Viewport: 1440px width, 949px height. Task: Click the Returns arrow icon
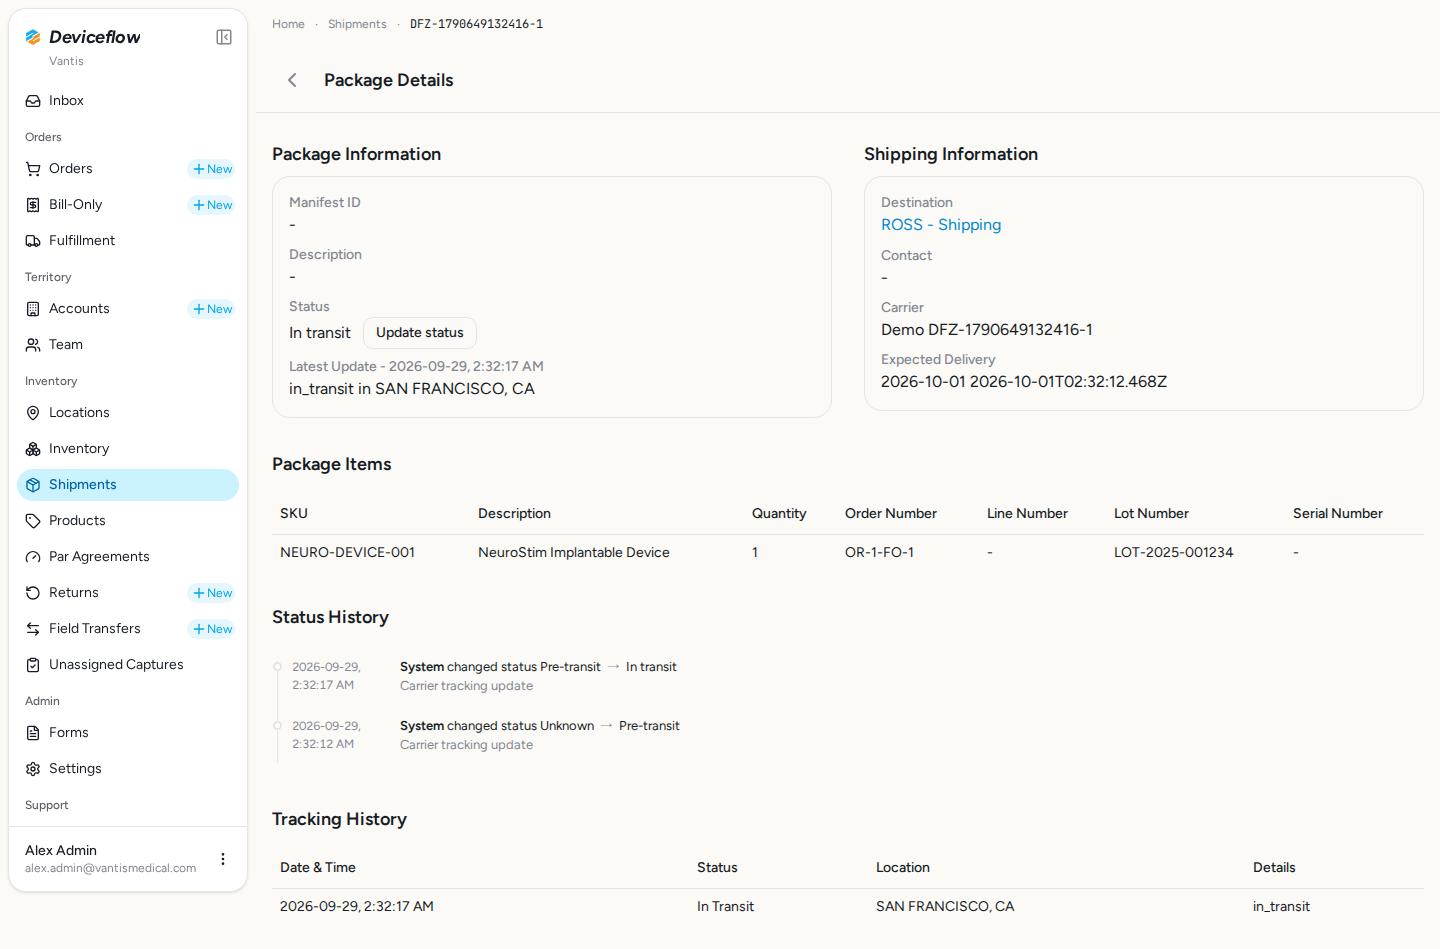pyautogui.click(x=33, y=593)
